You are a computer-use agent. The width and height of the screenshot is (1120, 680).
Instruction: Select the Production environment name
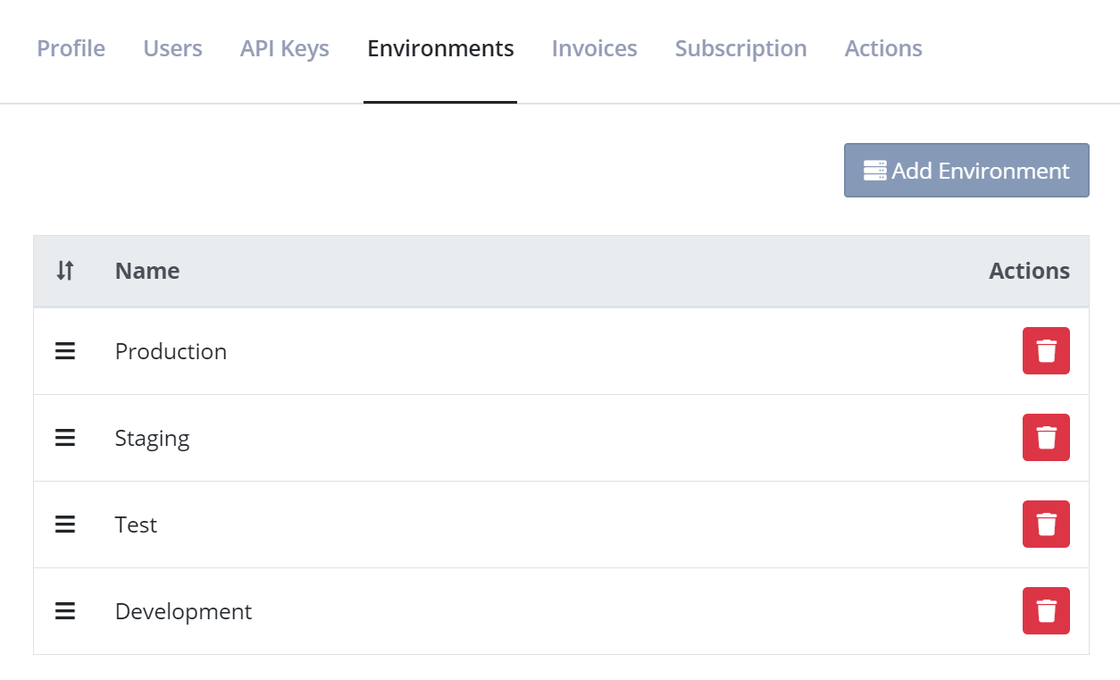click(171, 351)
